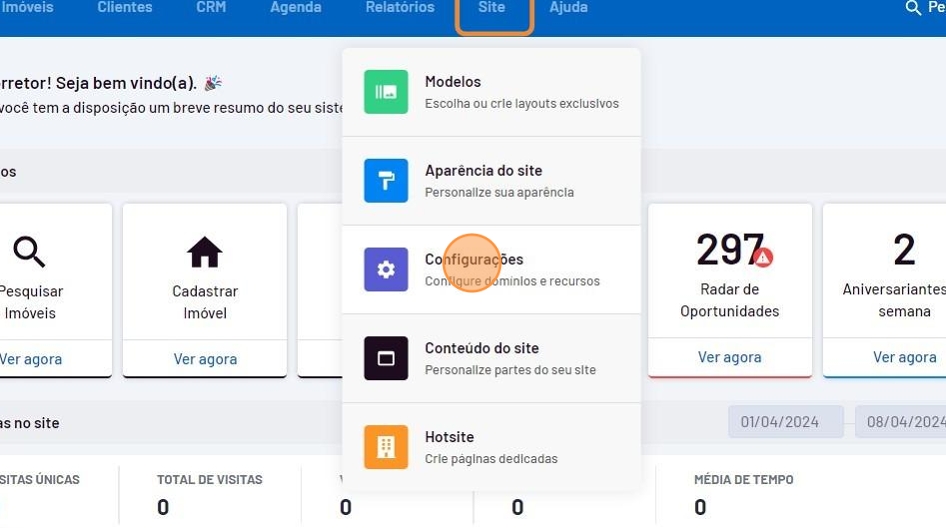Click the blue paint roller icon

pos(386,181)
